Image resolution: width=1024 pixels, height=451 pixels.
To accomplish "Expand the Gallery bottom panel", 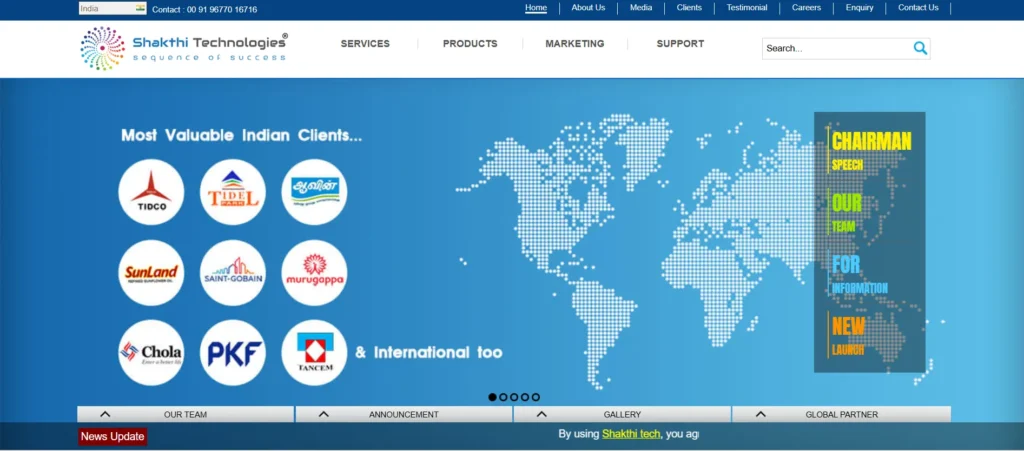I will coord(622,414).
